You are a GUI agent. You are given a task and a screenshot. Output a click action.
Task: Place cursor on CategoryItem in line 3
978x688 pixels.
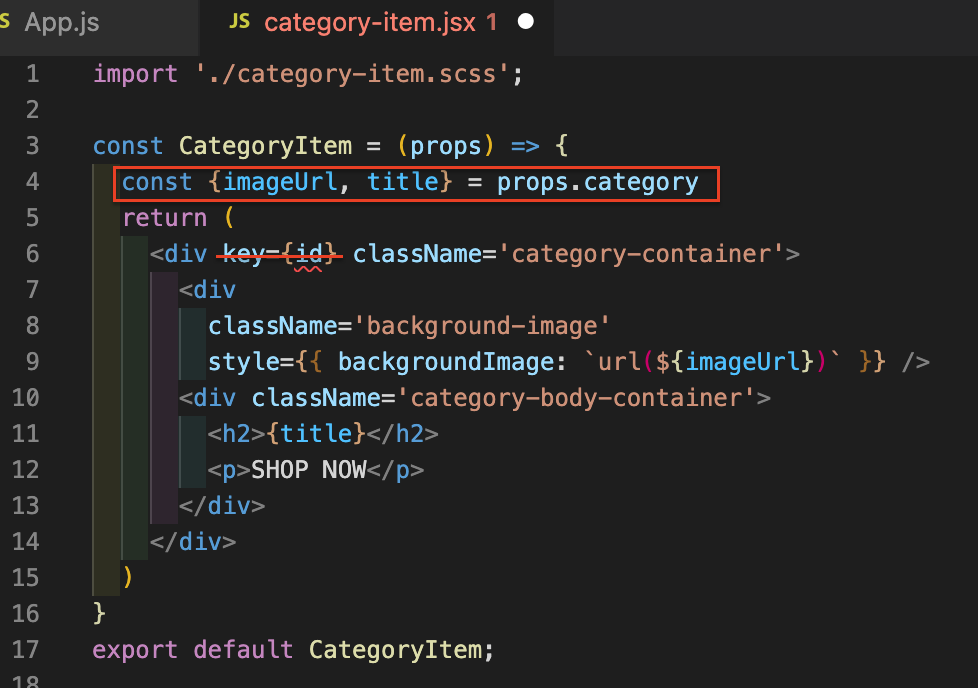(x=266, y=146)
